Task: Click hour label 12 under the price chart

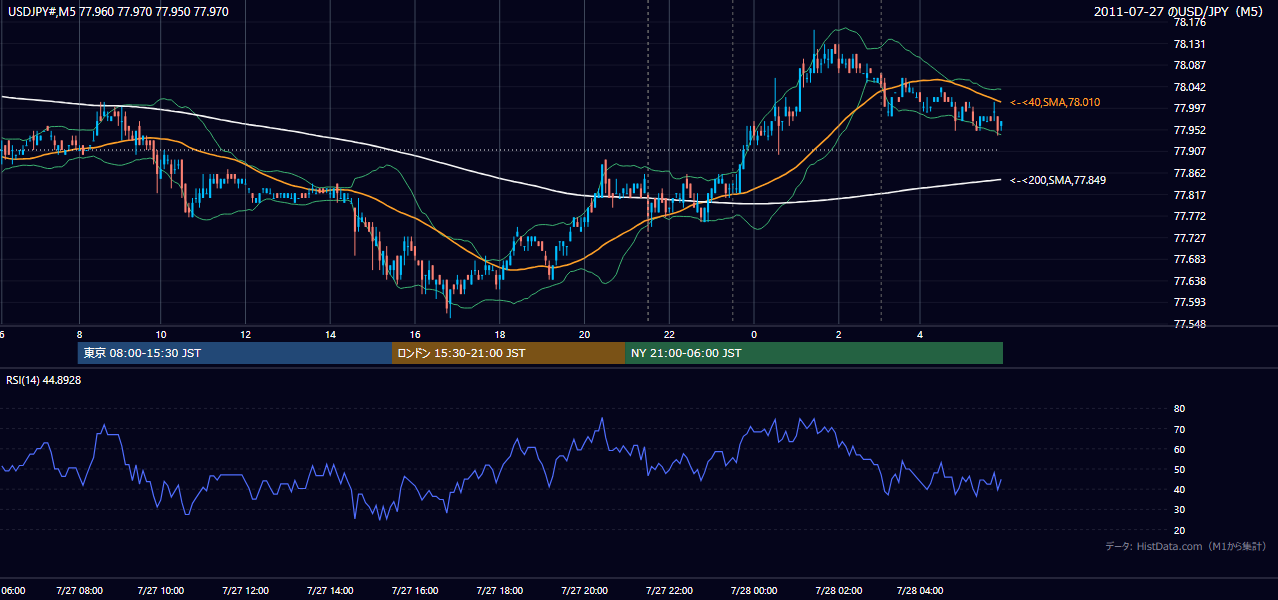Action: (245, 334)
